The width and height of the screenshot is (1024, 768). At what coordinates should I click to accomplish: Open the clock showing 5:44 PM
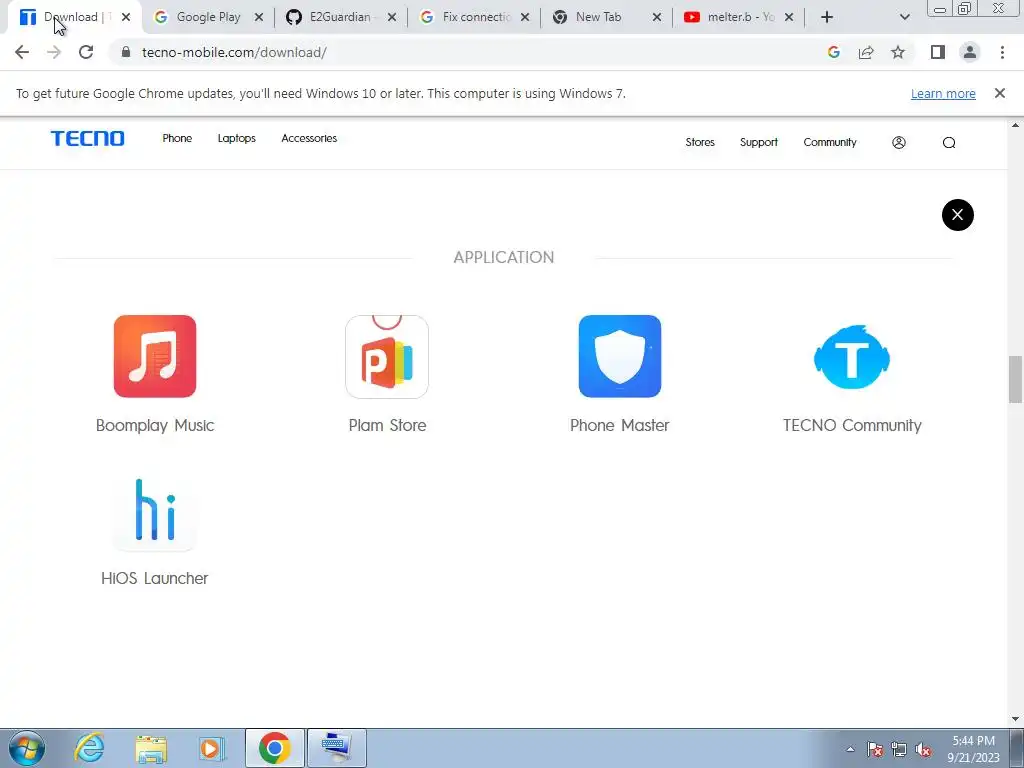pos(973,748)
